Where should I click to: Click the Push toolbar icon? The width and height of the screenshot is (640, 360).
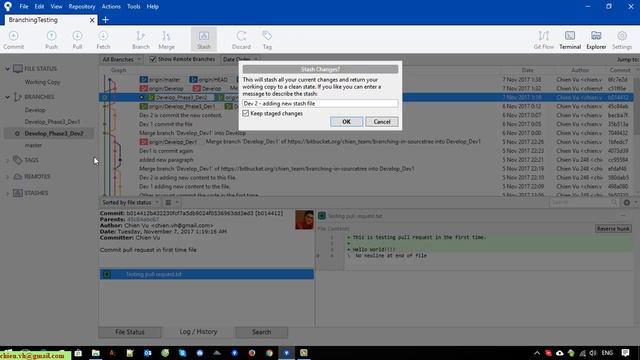51,40
